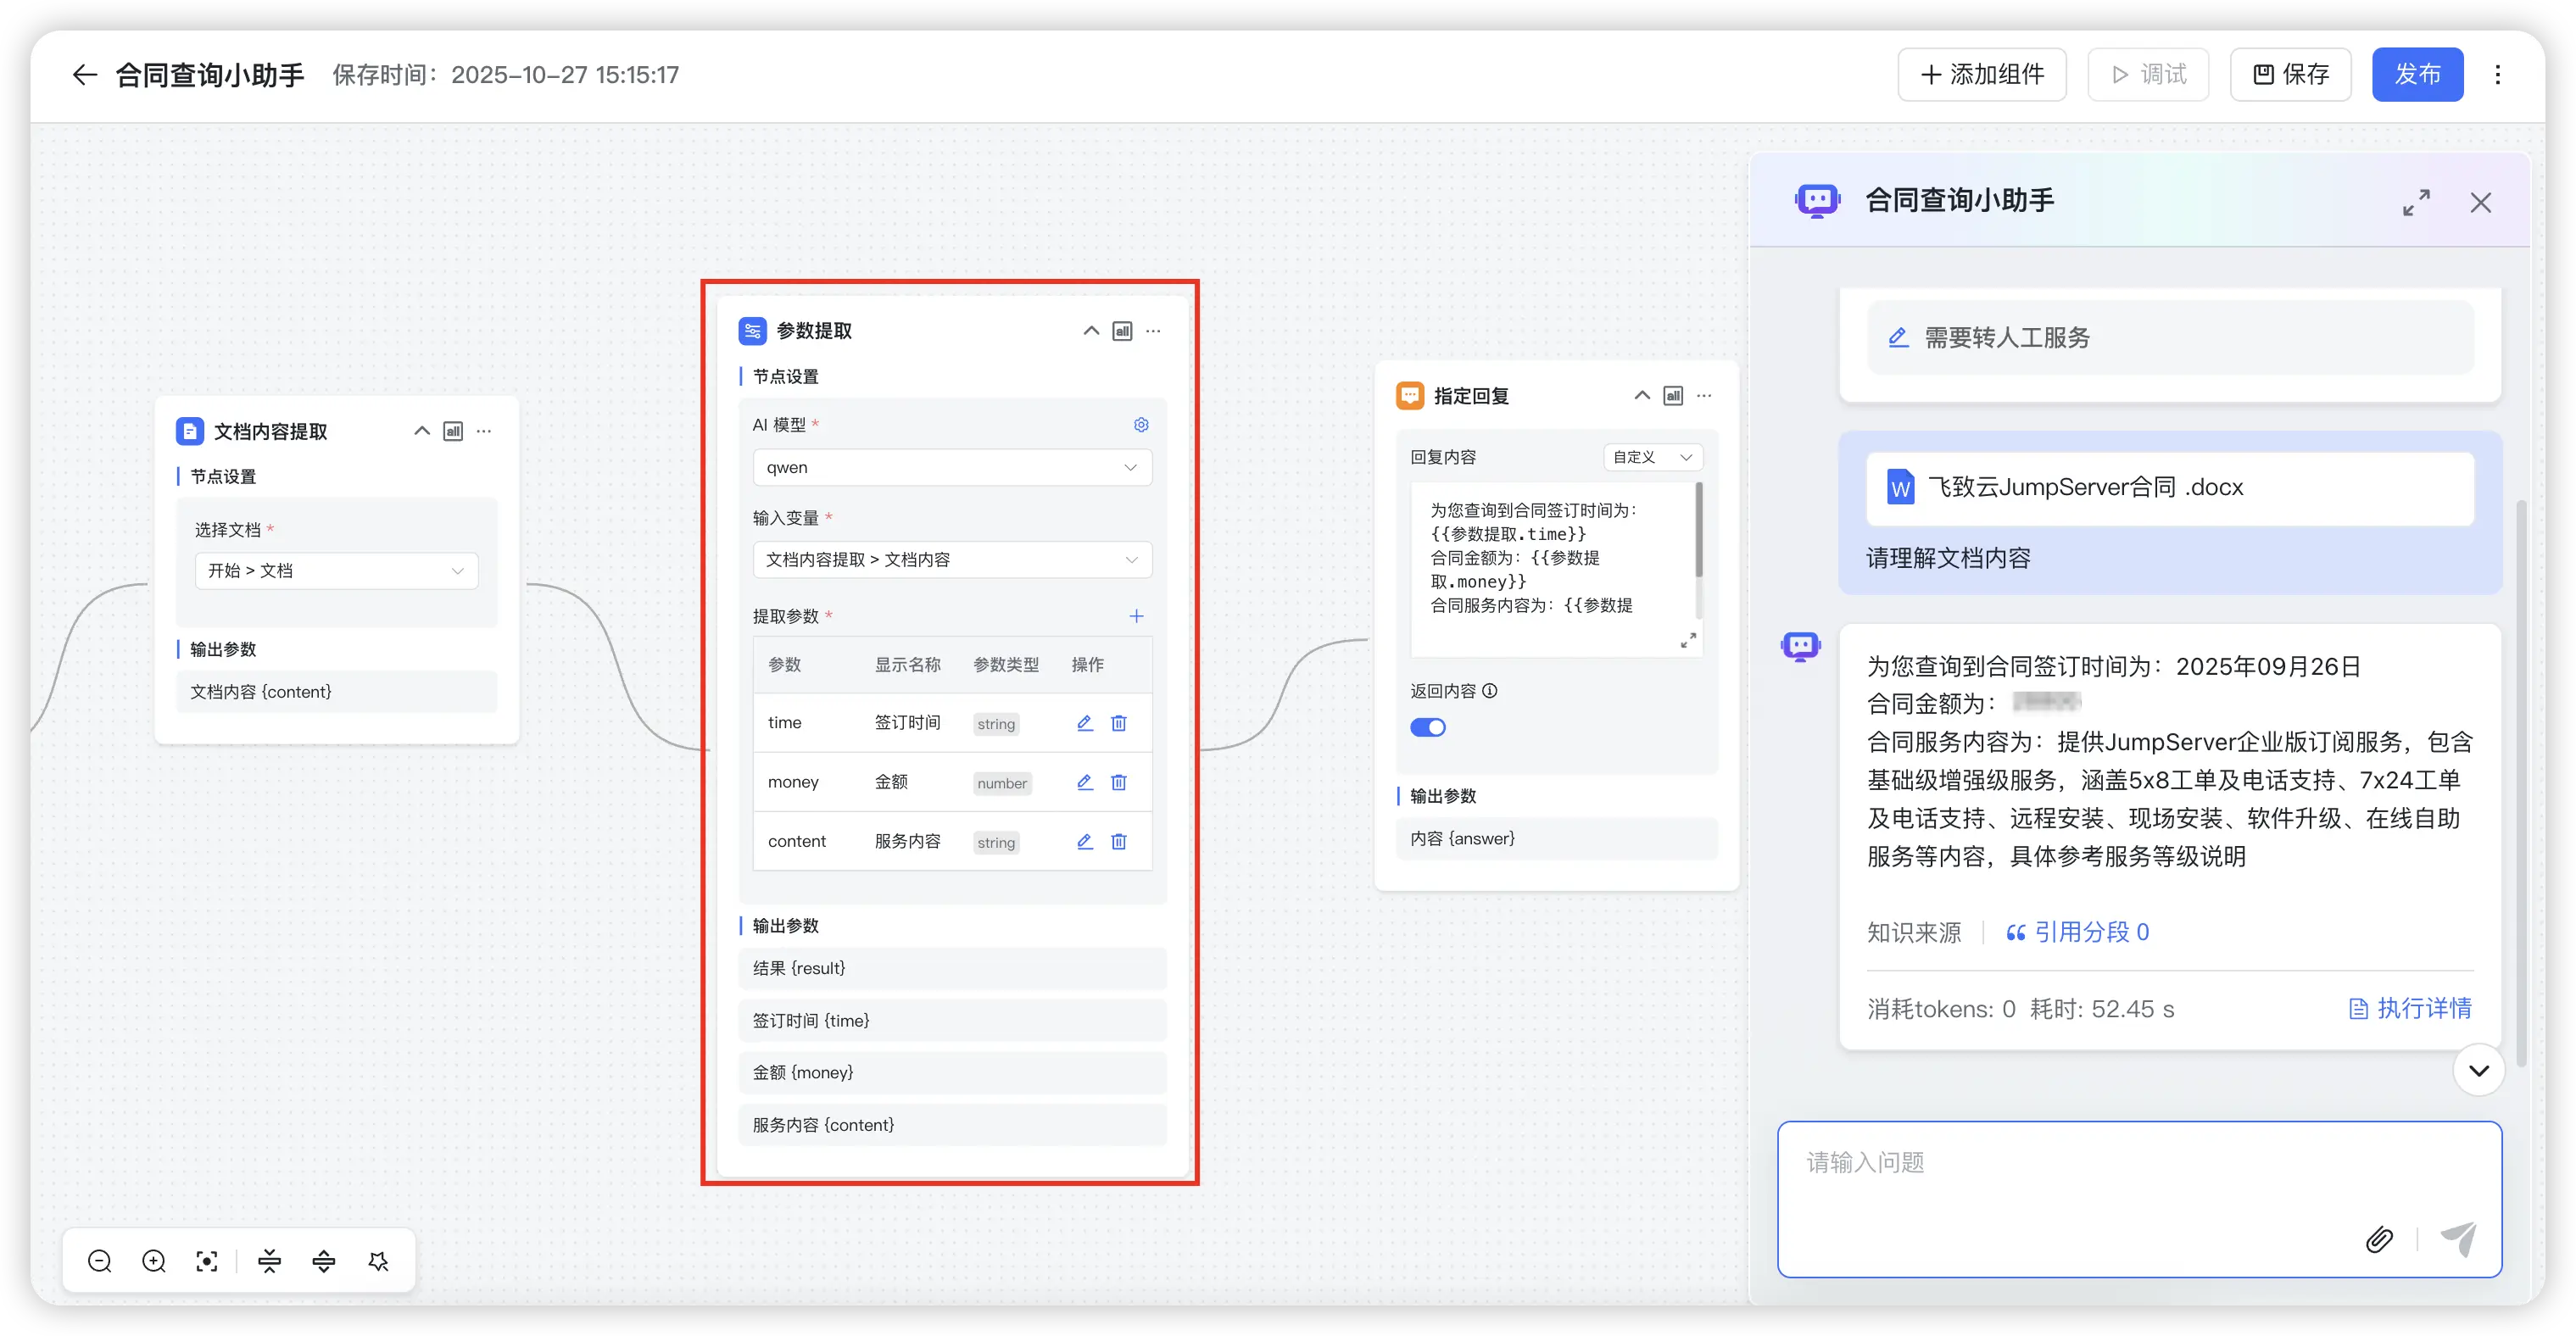Click the zoom out canvas icon

[99, 1261]
